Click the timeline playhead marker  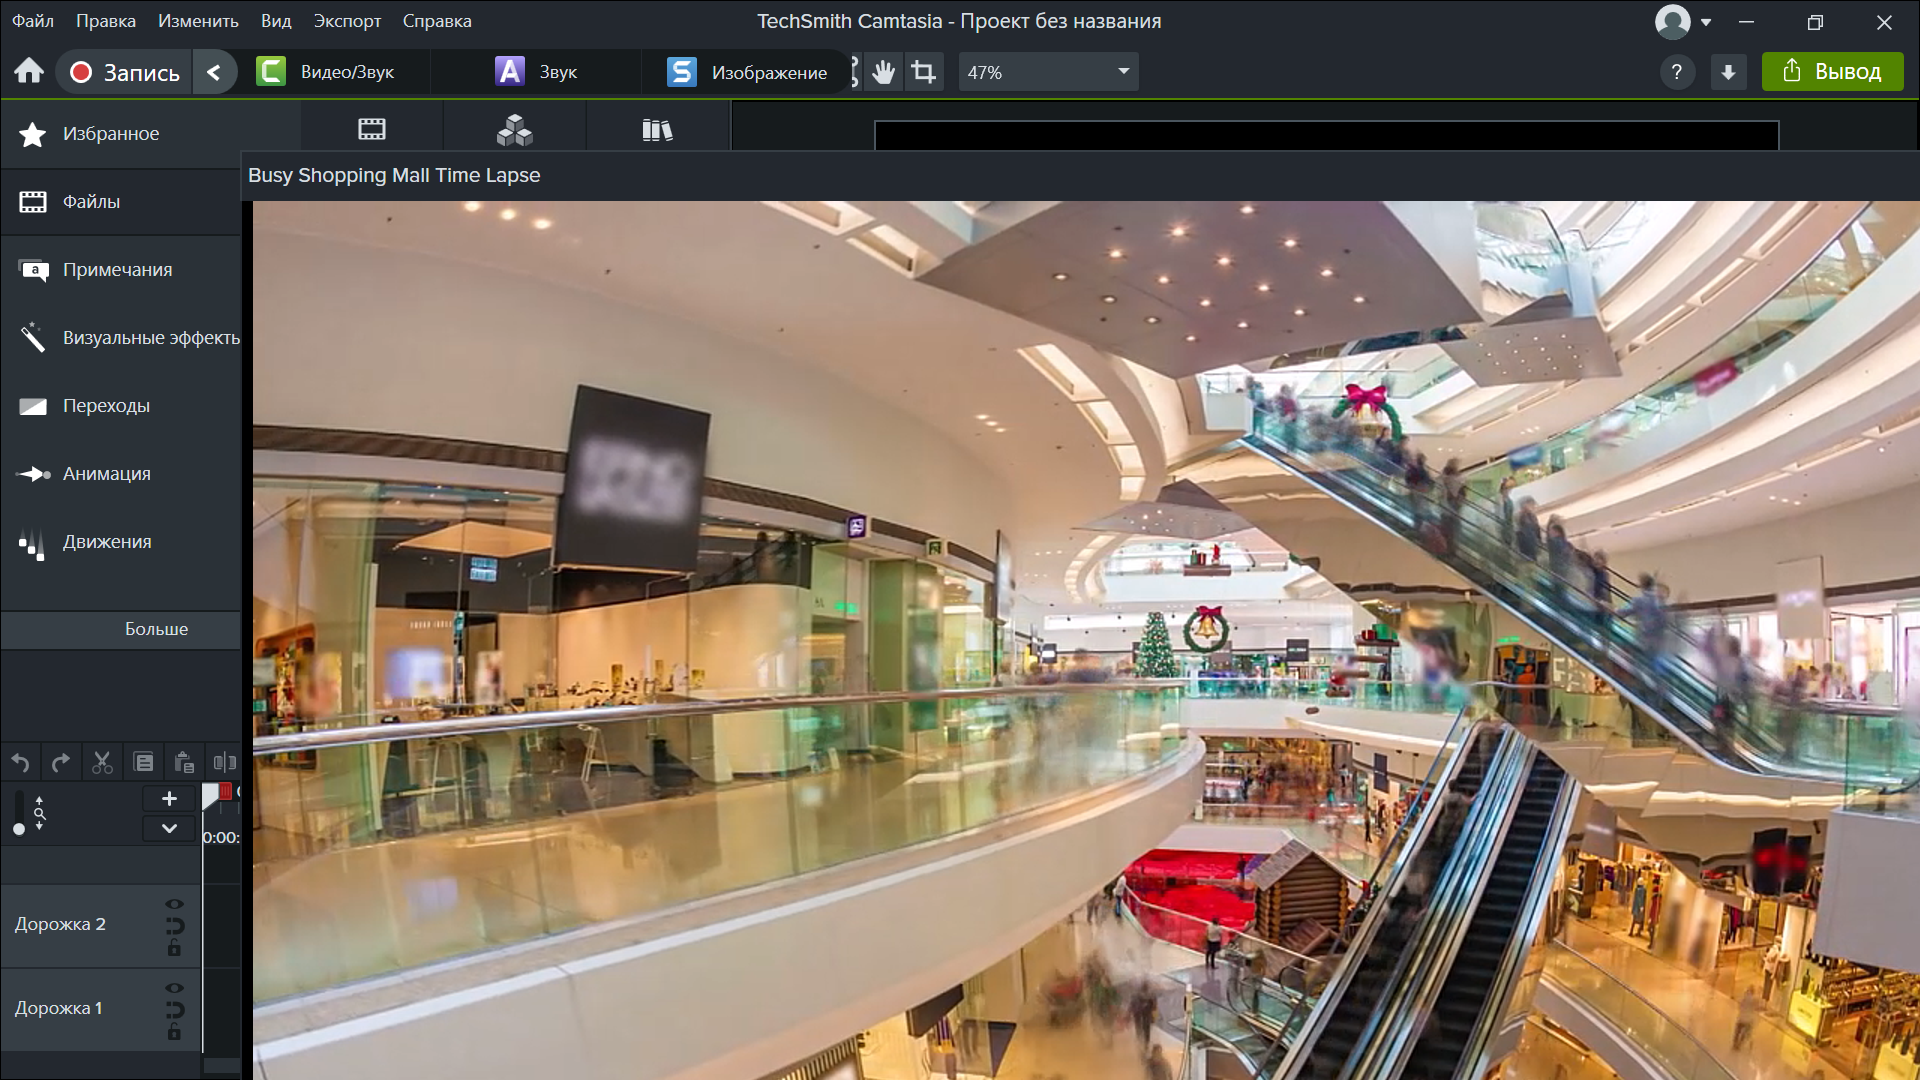click(212, 795)
